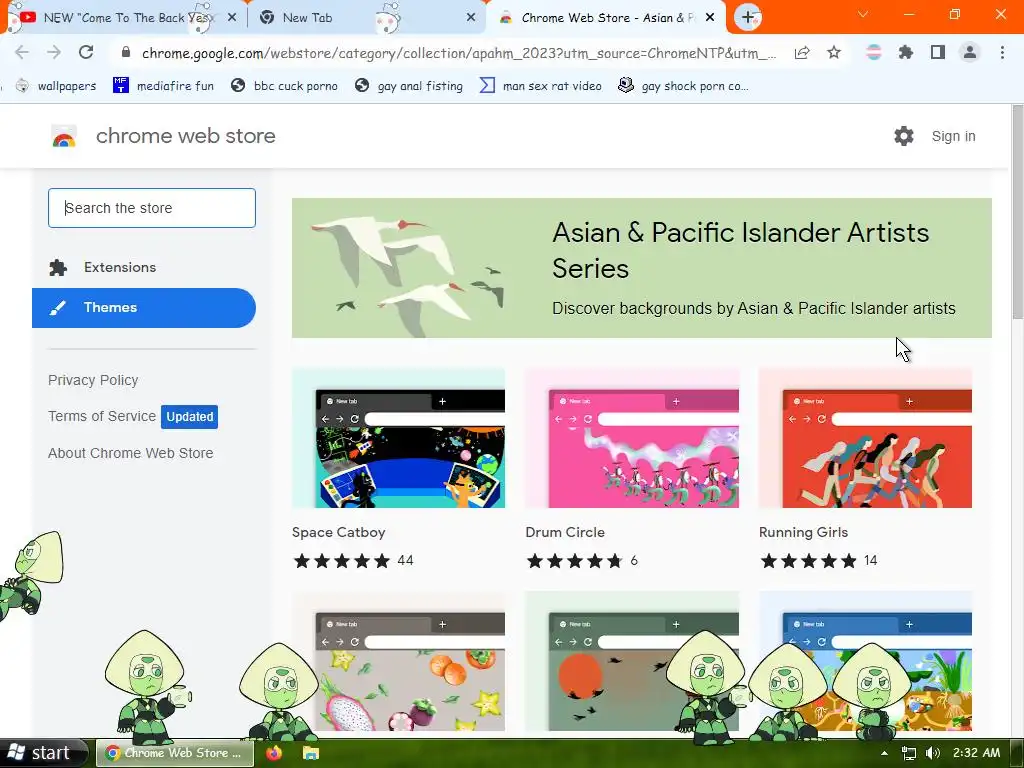Open the mediafire fun bookmark

(164, 86)
